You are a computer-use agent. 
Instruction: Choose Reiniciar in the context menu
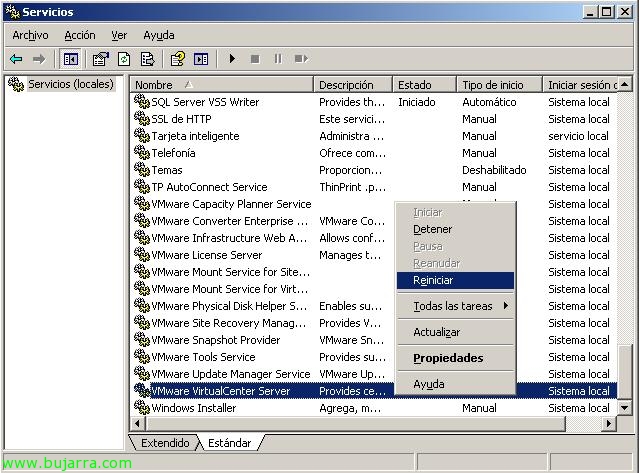click(x=455, y=280)
